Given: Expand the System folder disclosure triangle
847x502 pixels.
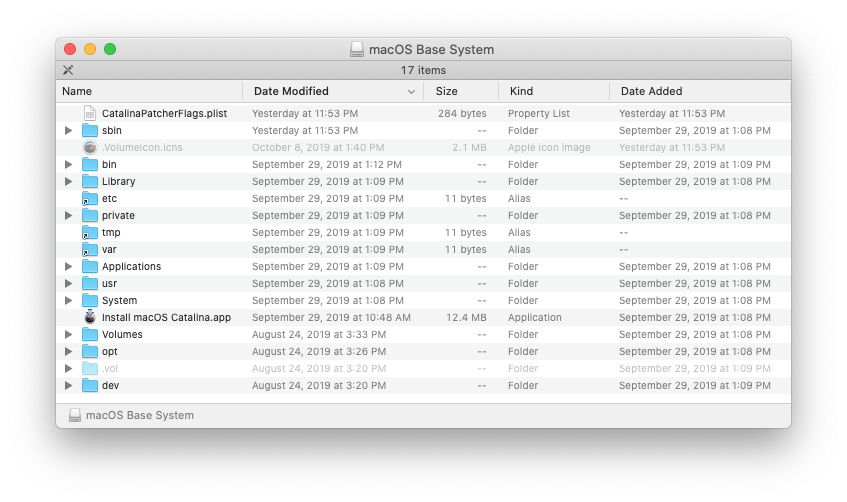Looking at the screenshot, I should click(69, 300).
